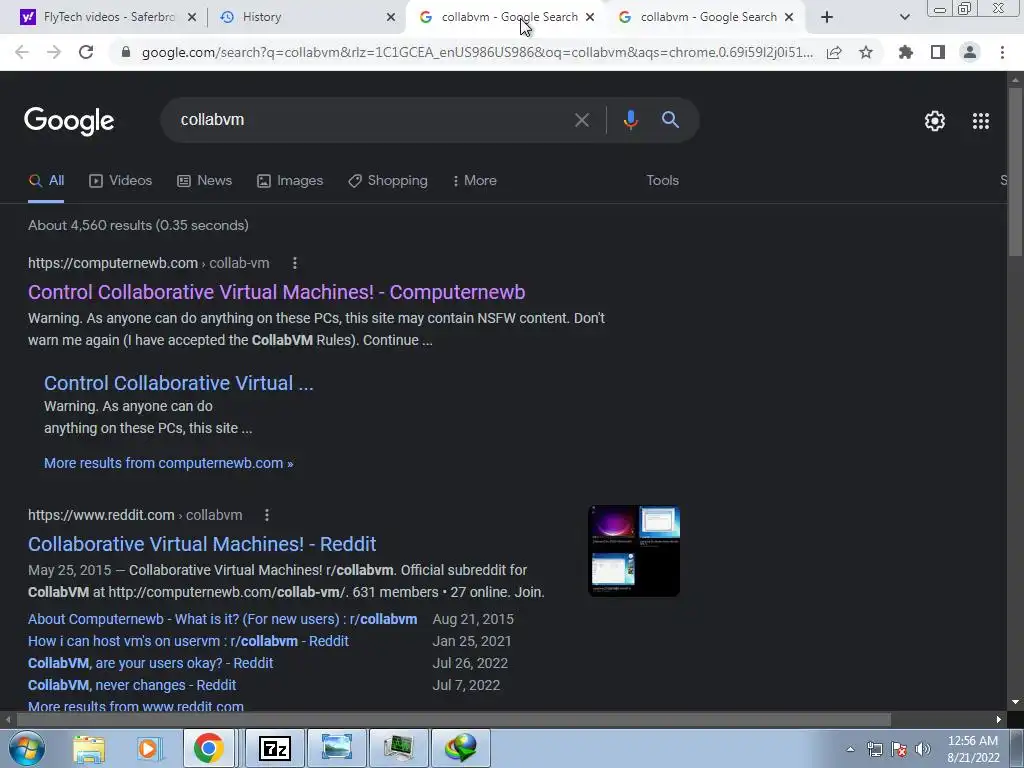Screen dimensions: 1024x768
Task: Click the horizontal scrollbar thumb
Action: tap(453, 720)
